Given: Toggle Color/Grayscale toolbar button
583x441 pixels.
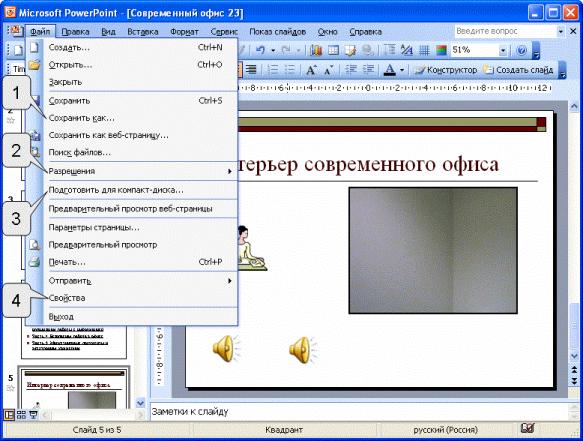Looking at the screenshot, I should pyautogui.click(x=441, y=50).
